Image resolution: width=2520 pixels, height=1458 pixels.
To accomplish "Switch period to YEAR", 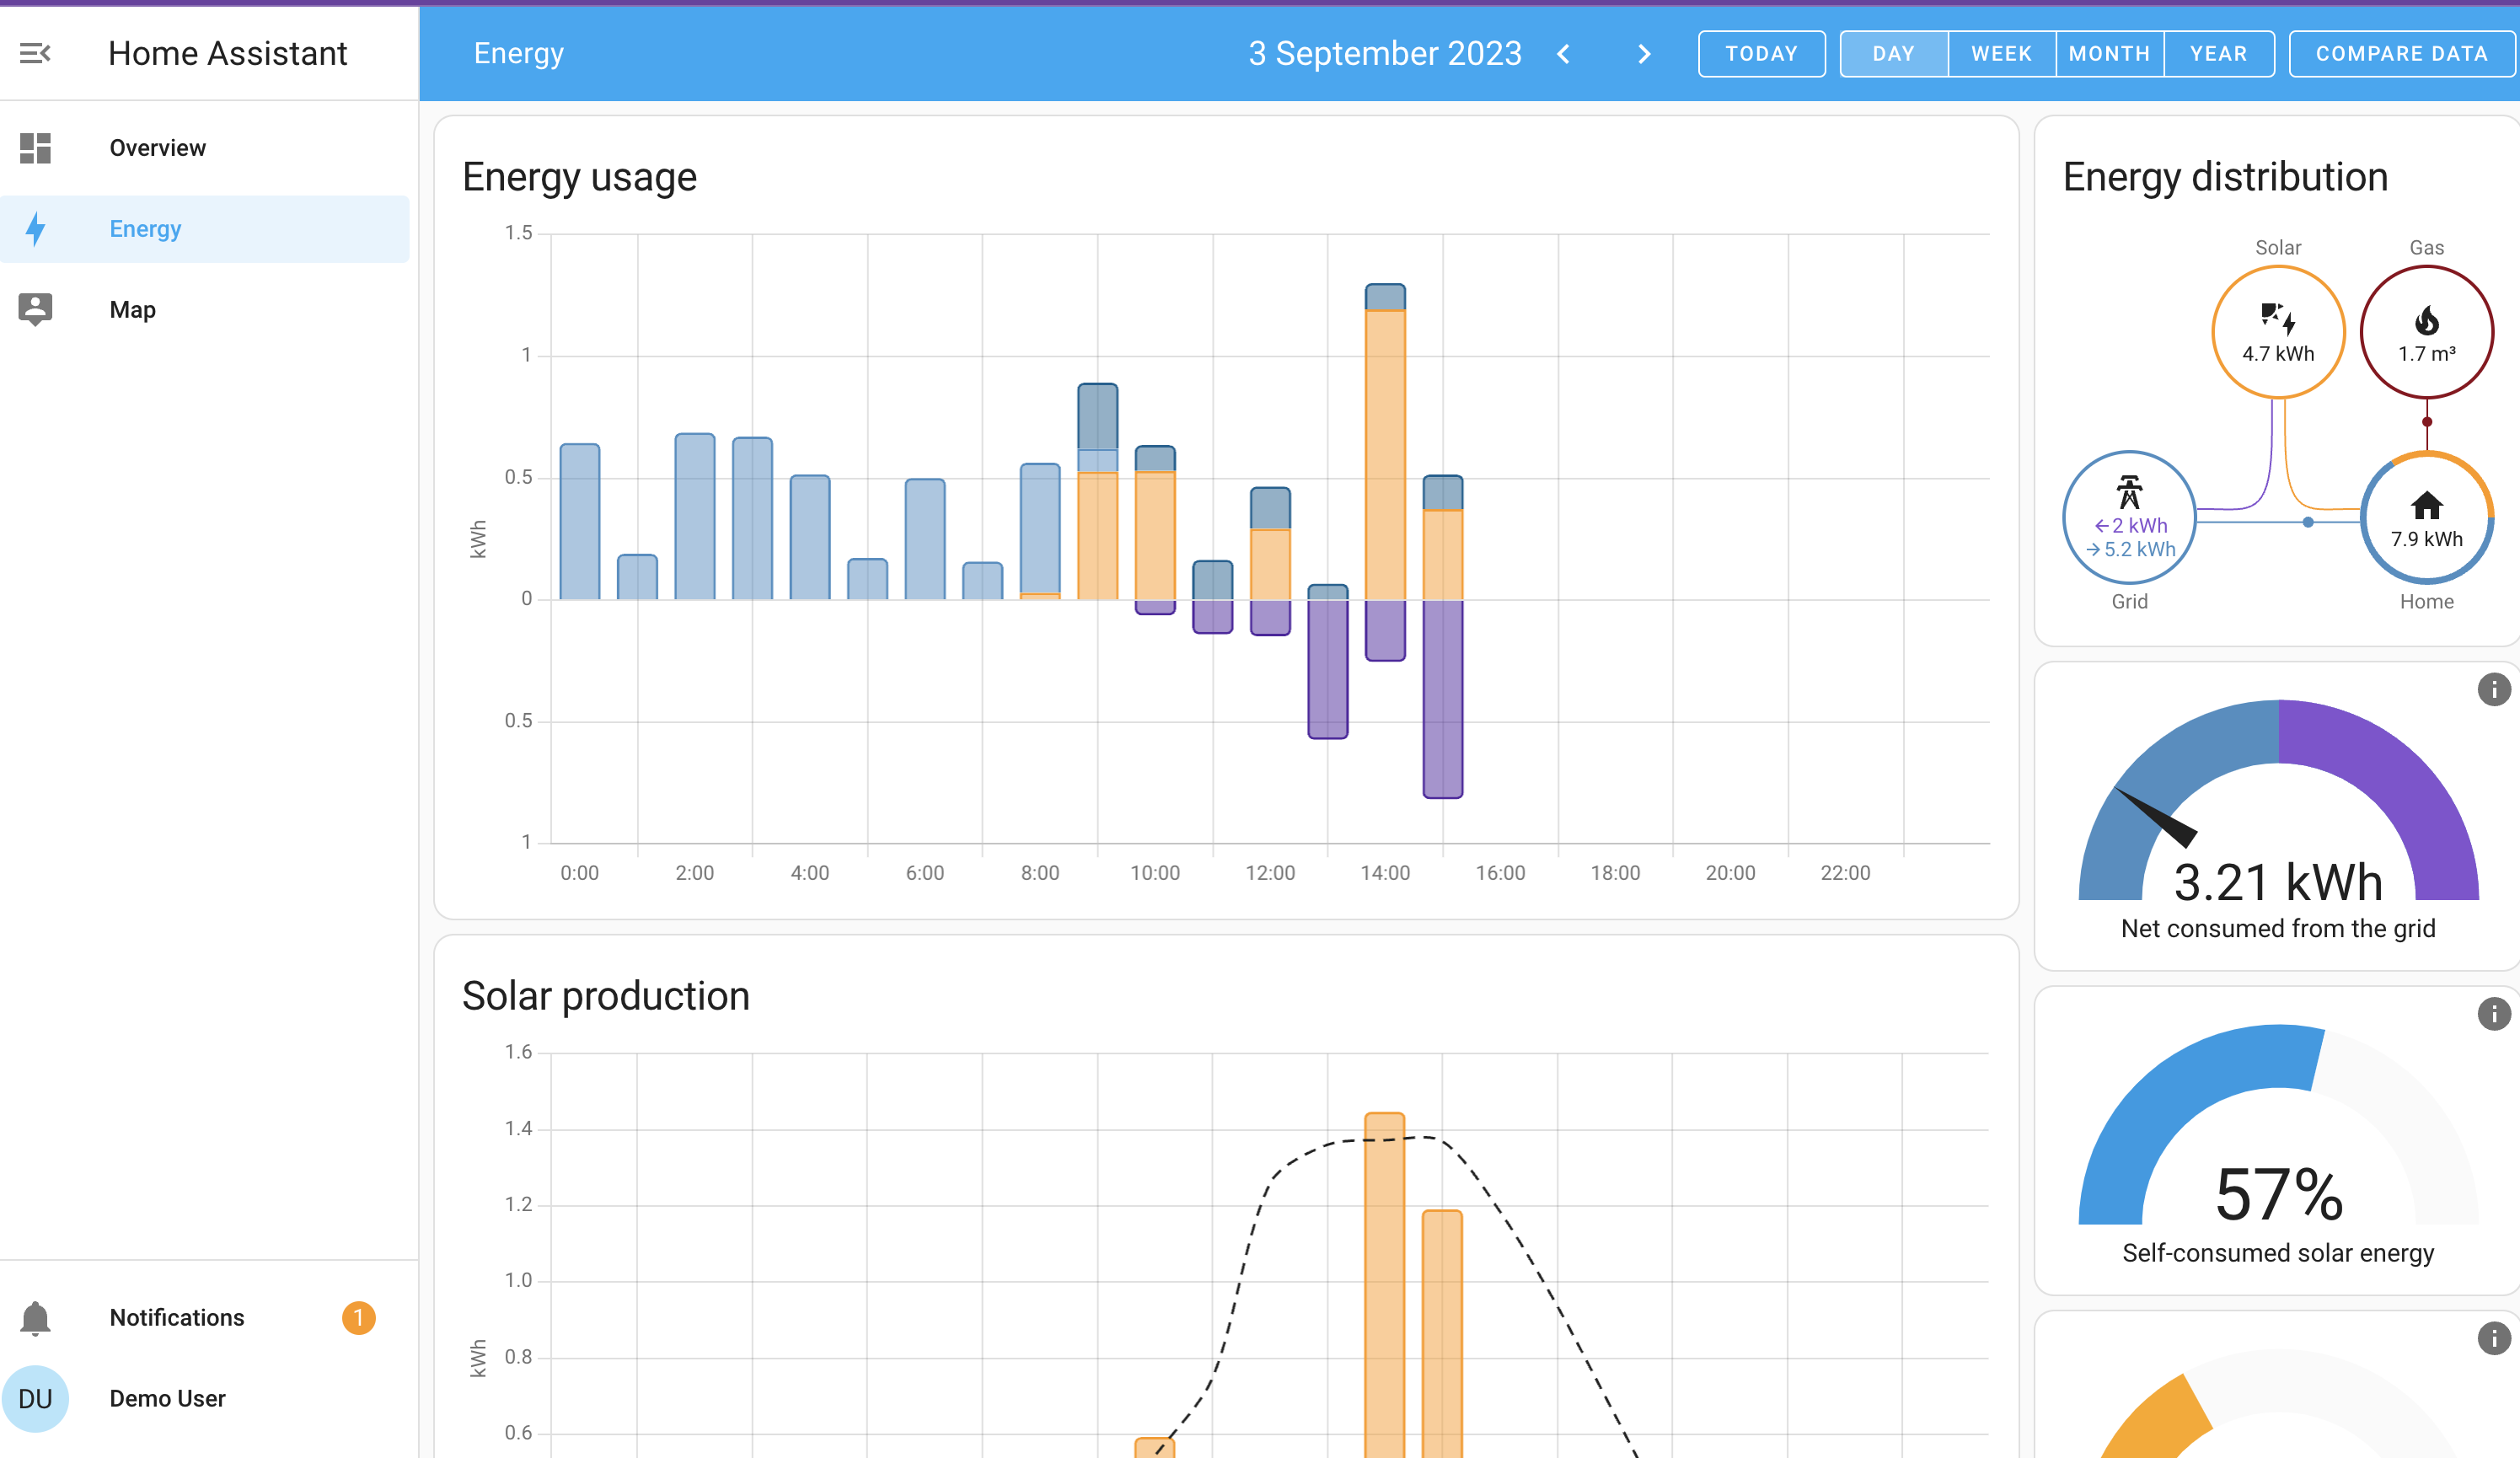I will coord(2218,54).
